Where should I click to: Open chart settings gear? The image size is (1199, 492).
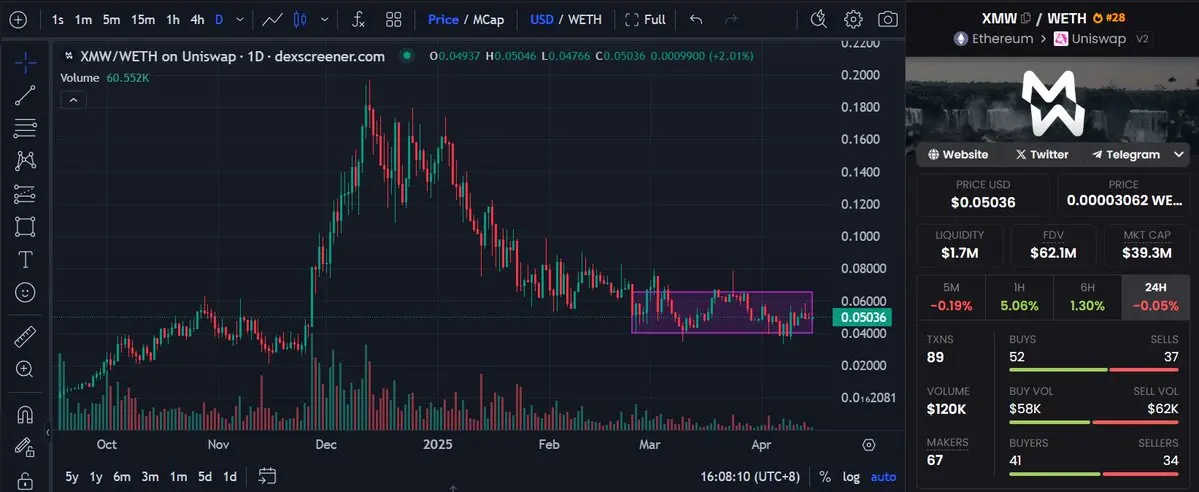coord(853,20)
